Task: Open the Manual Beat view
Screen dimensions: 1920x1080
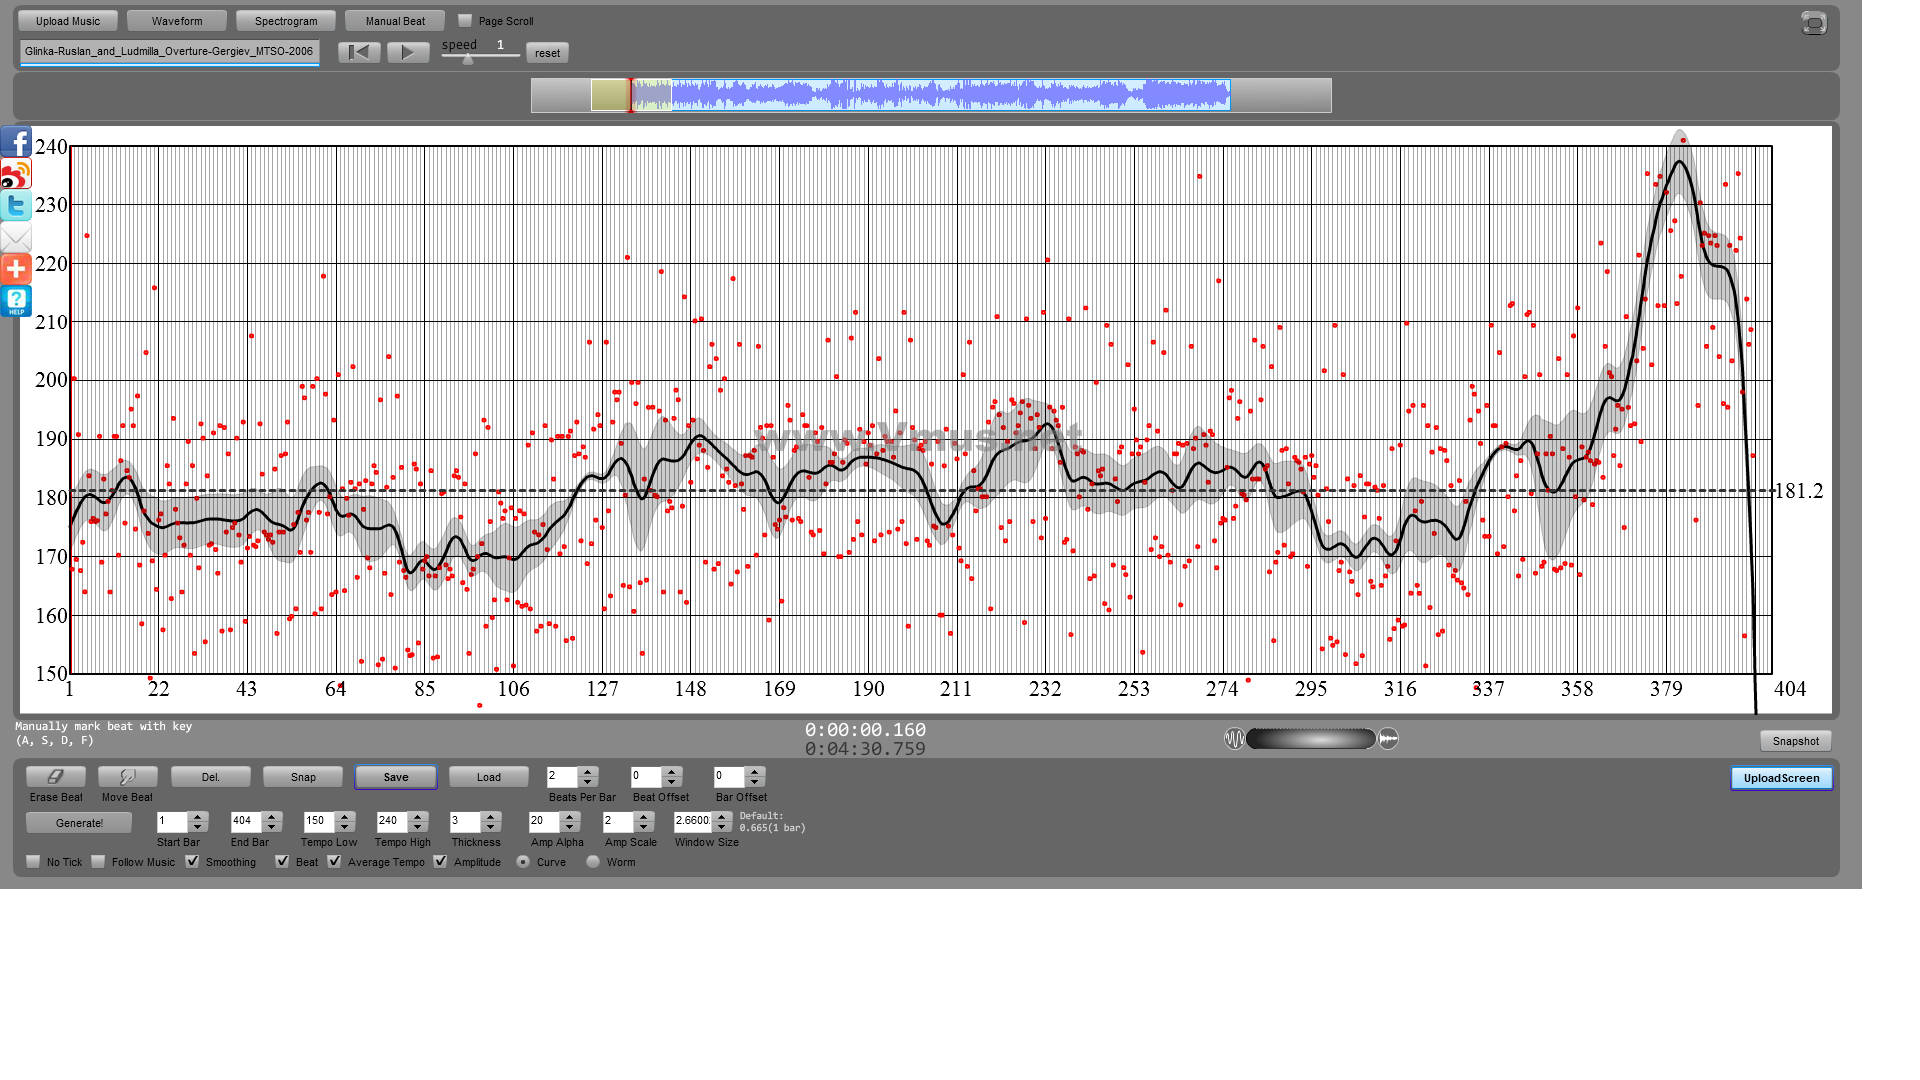Action: click(x=395, y=21)
